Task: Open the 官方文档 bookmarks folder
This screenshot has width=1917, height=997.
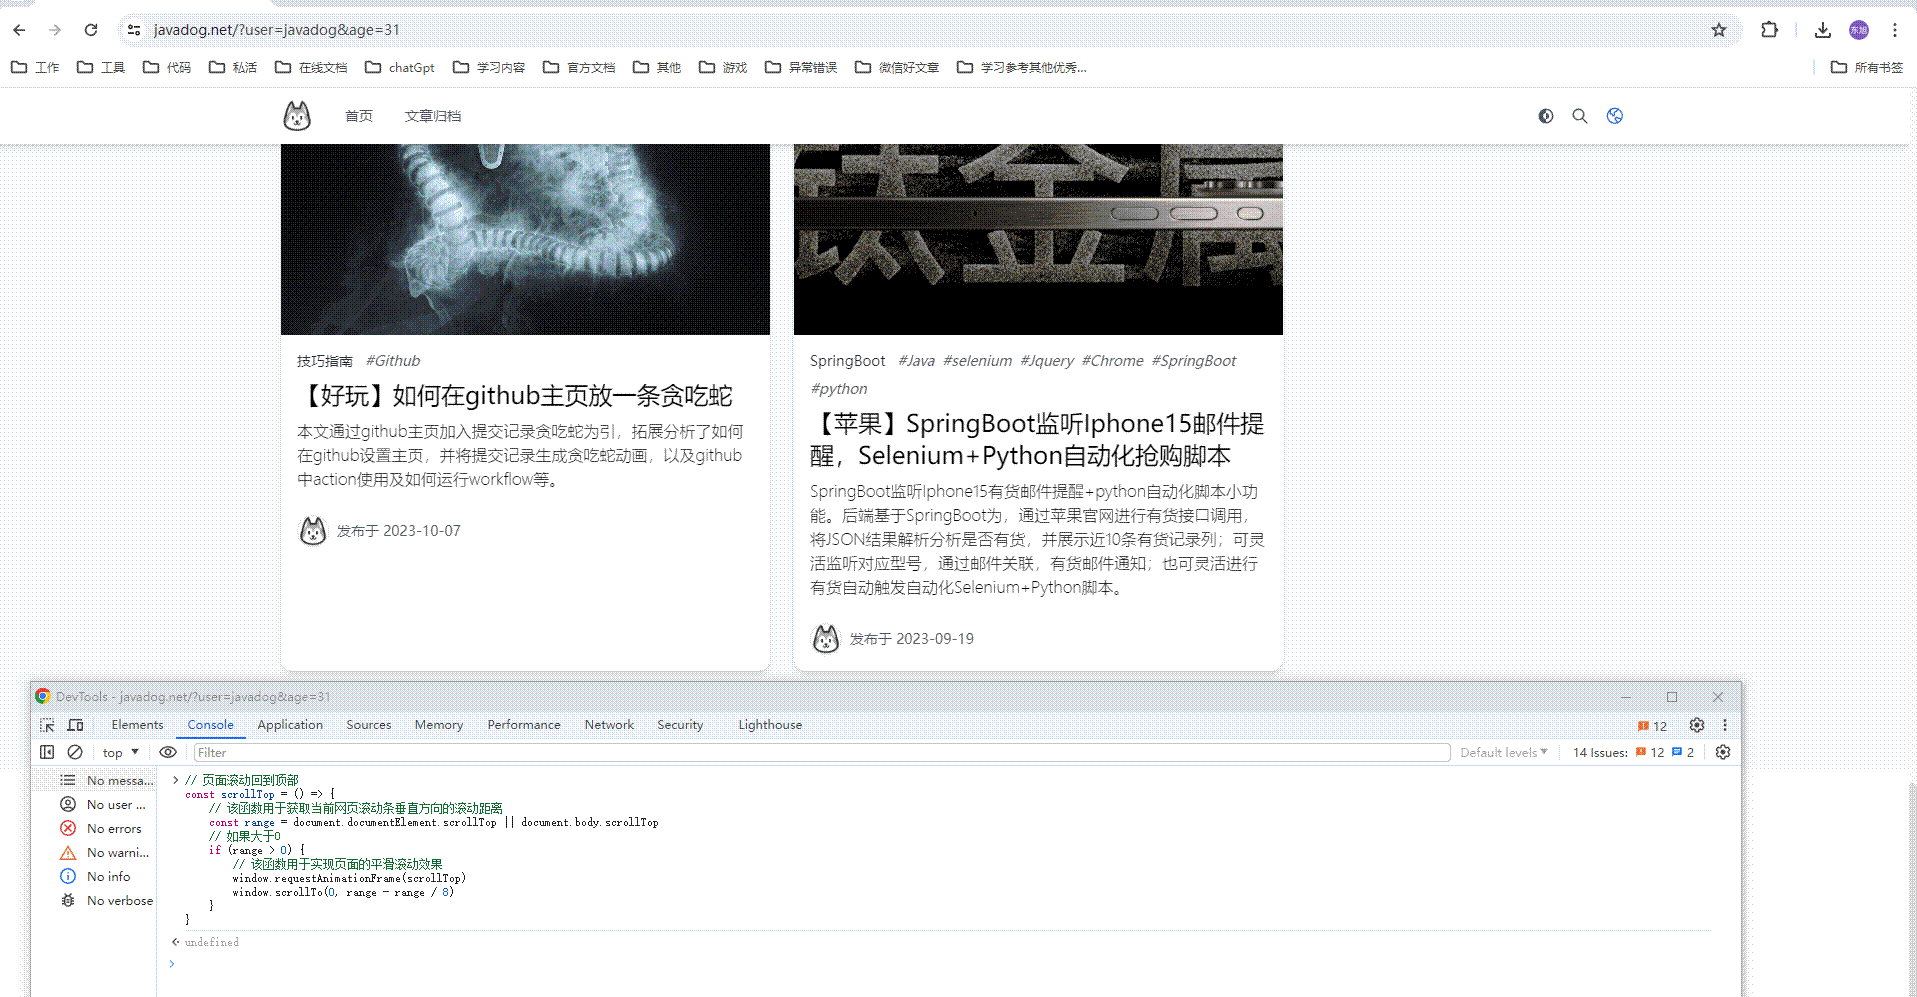Action: point(579,67)
